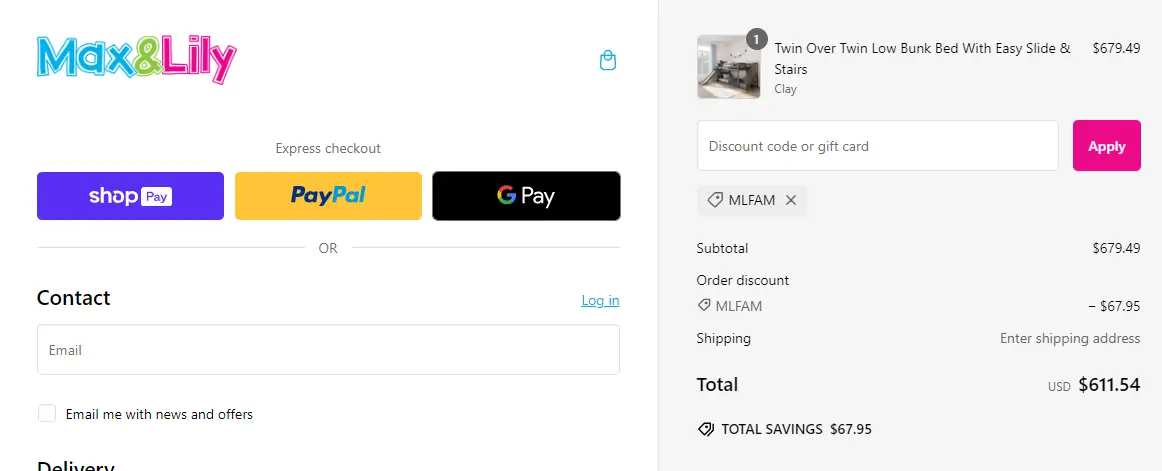
Task: Follow the Log in link
Action: click(x=600, y=300)
